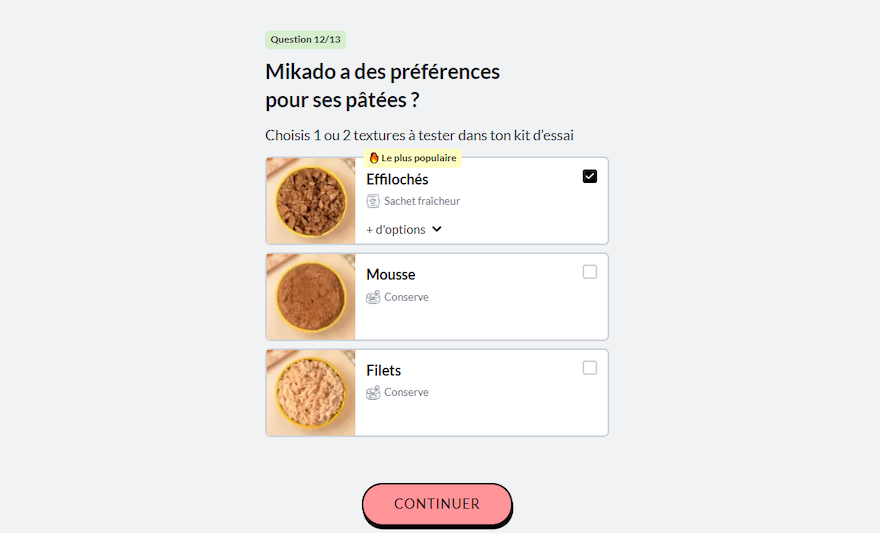Click the flame icon on popular badge
The width and height of the screenshot is (880, 533).
point(374,158)
